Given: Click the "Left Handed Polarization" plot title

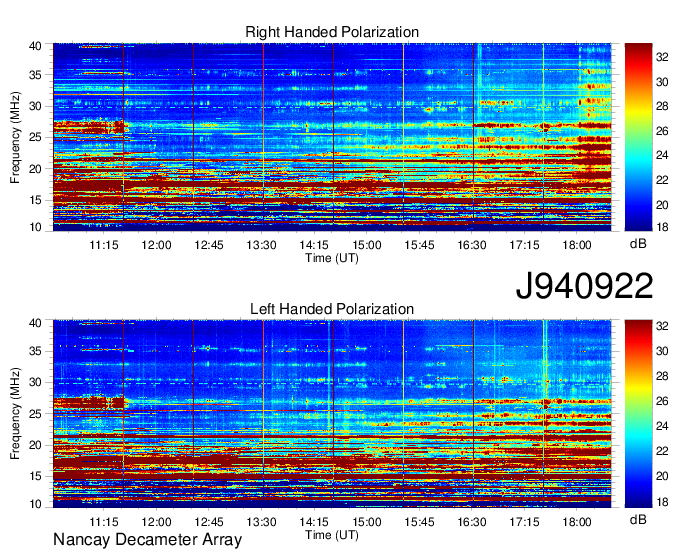Looking at the screenshot, I should point(332,309).
